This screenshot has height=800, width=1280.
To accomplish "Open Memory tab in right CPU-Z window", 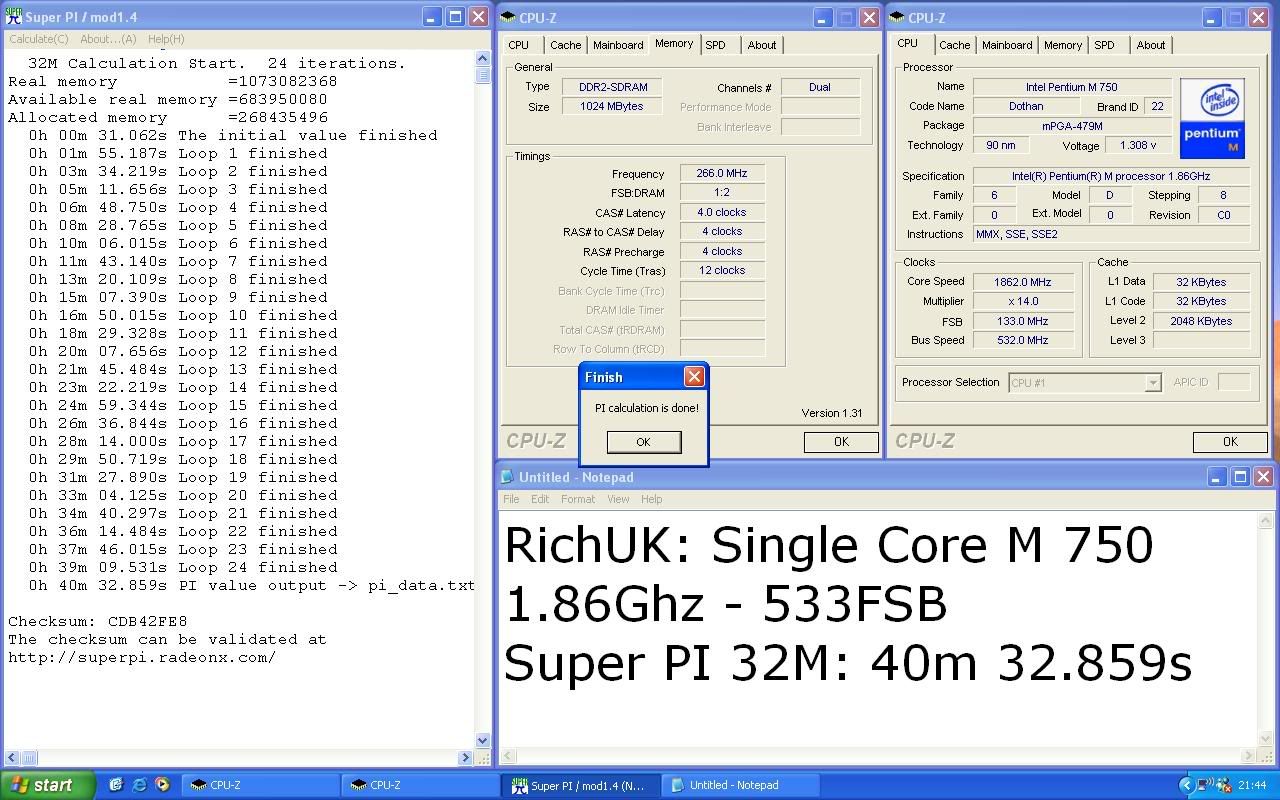I will [x=1062, y=45].
